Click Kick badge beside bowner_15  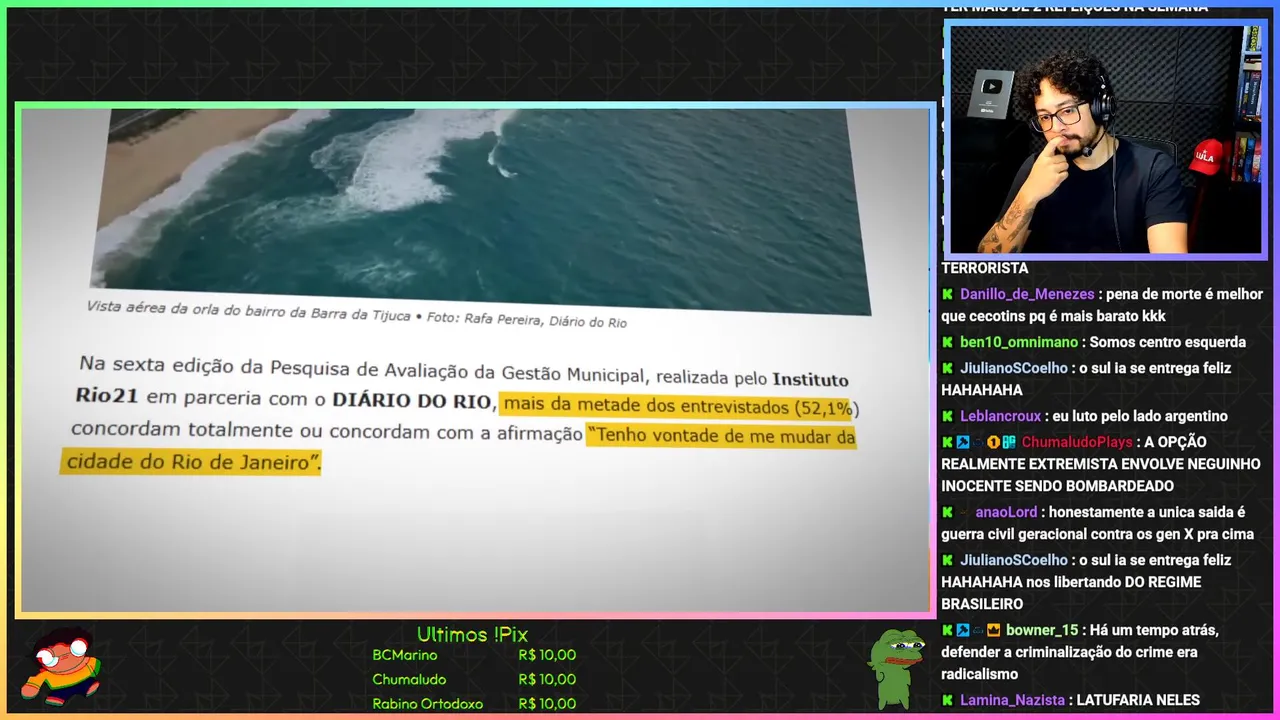coord(947,630)
